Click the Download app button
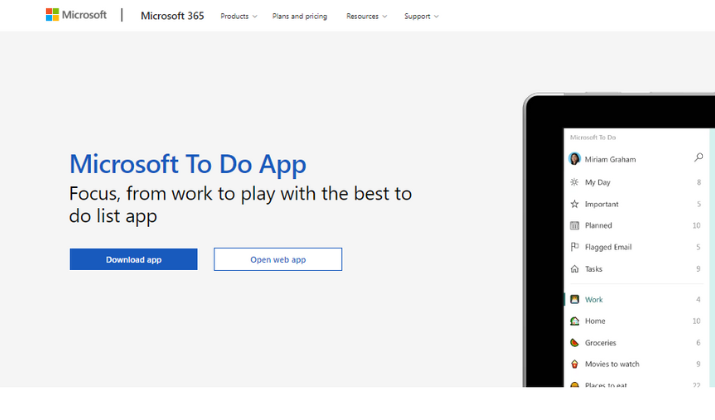This screenshot has width=715, height=420. (134, 259)
